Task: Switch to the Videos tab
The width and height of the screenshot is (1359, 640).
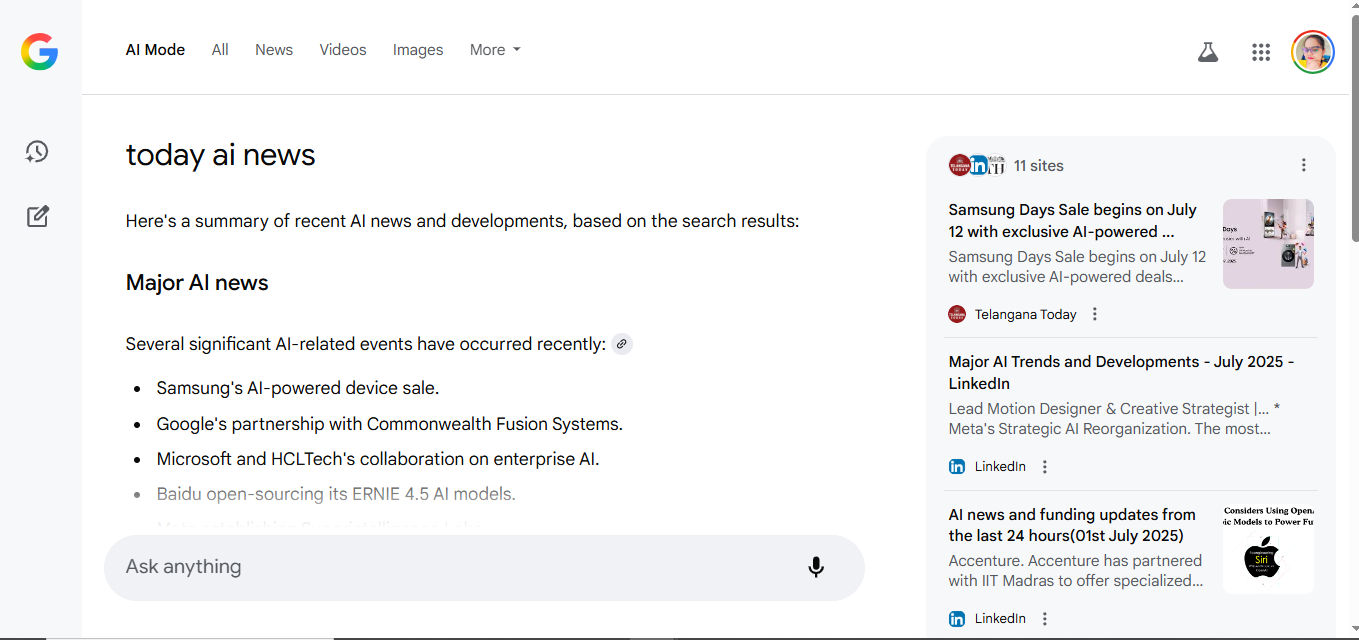Action: click(343, 50)
